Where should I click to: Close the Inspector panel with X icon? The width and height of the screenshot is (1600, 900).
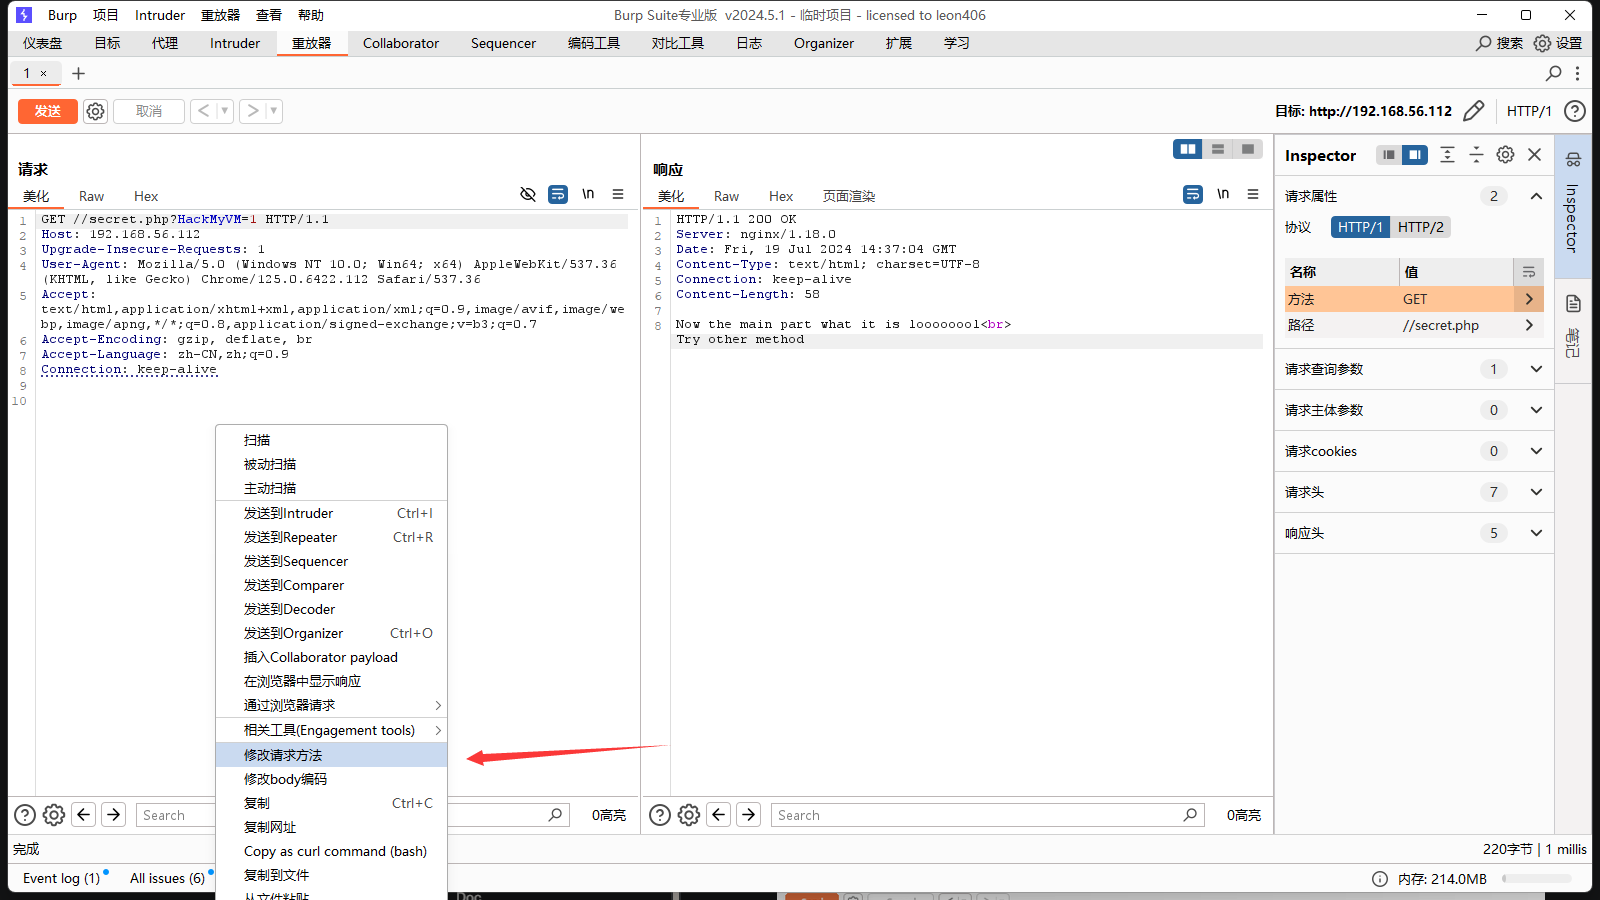1535,155
